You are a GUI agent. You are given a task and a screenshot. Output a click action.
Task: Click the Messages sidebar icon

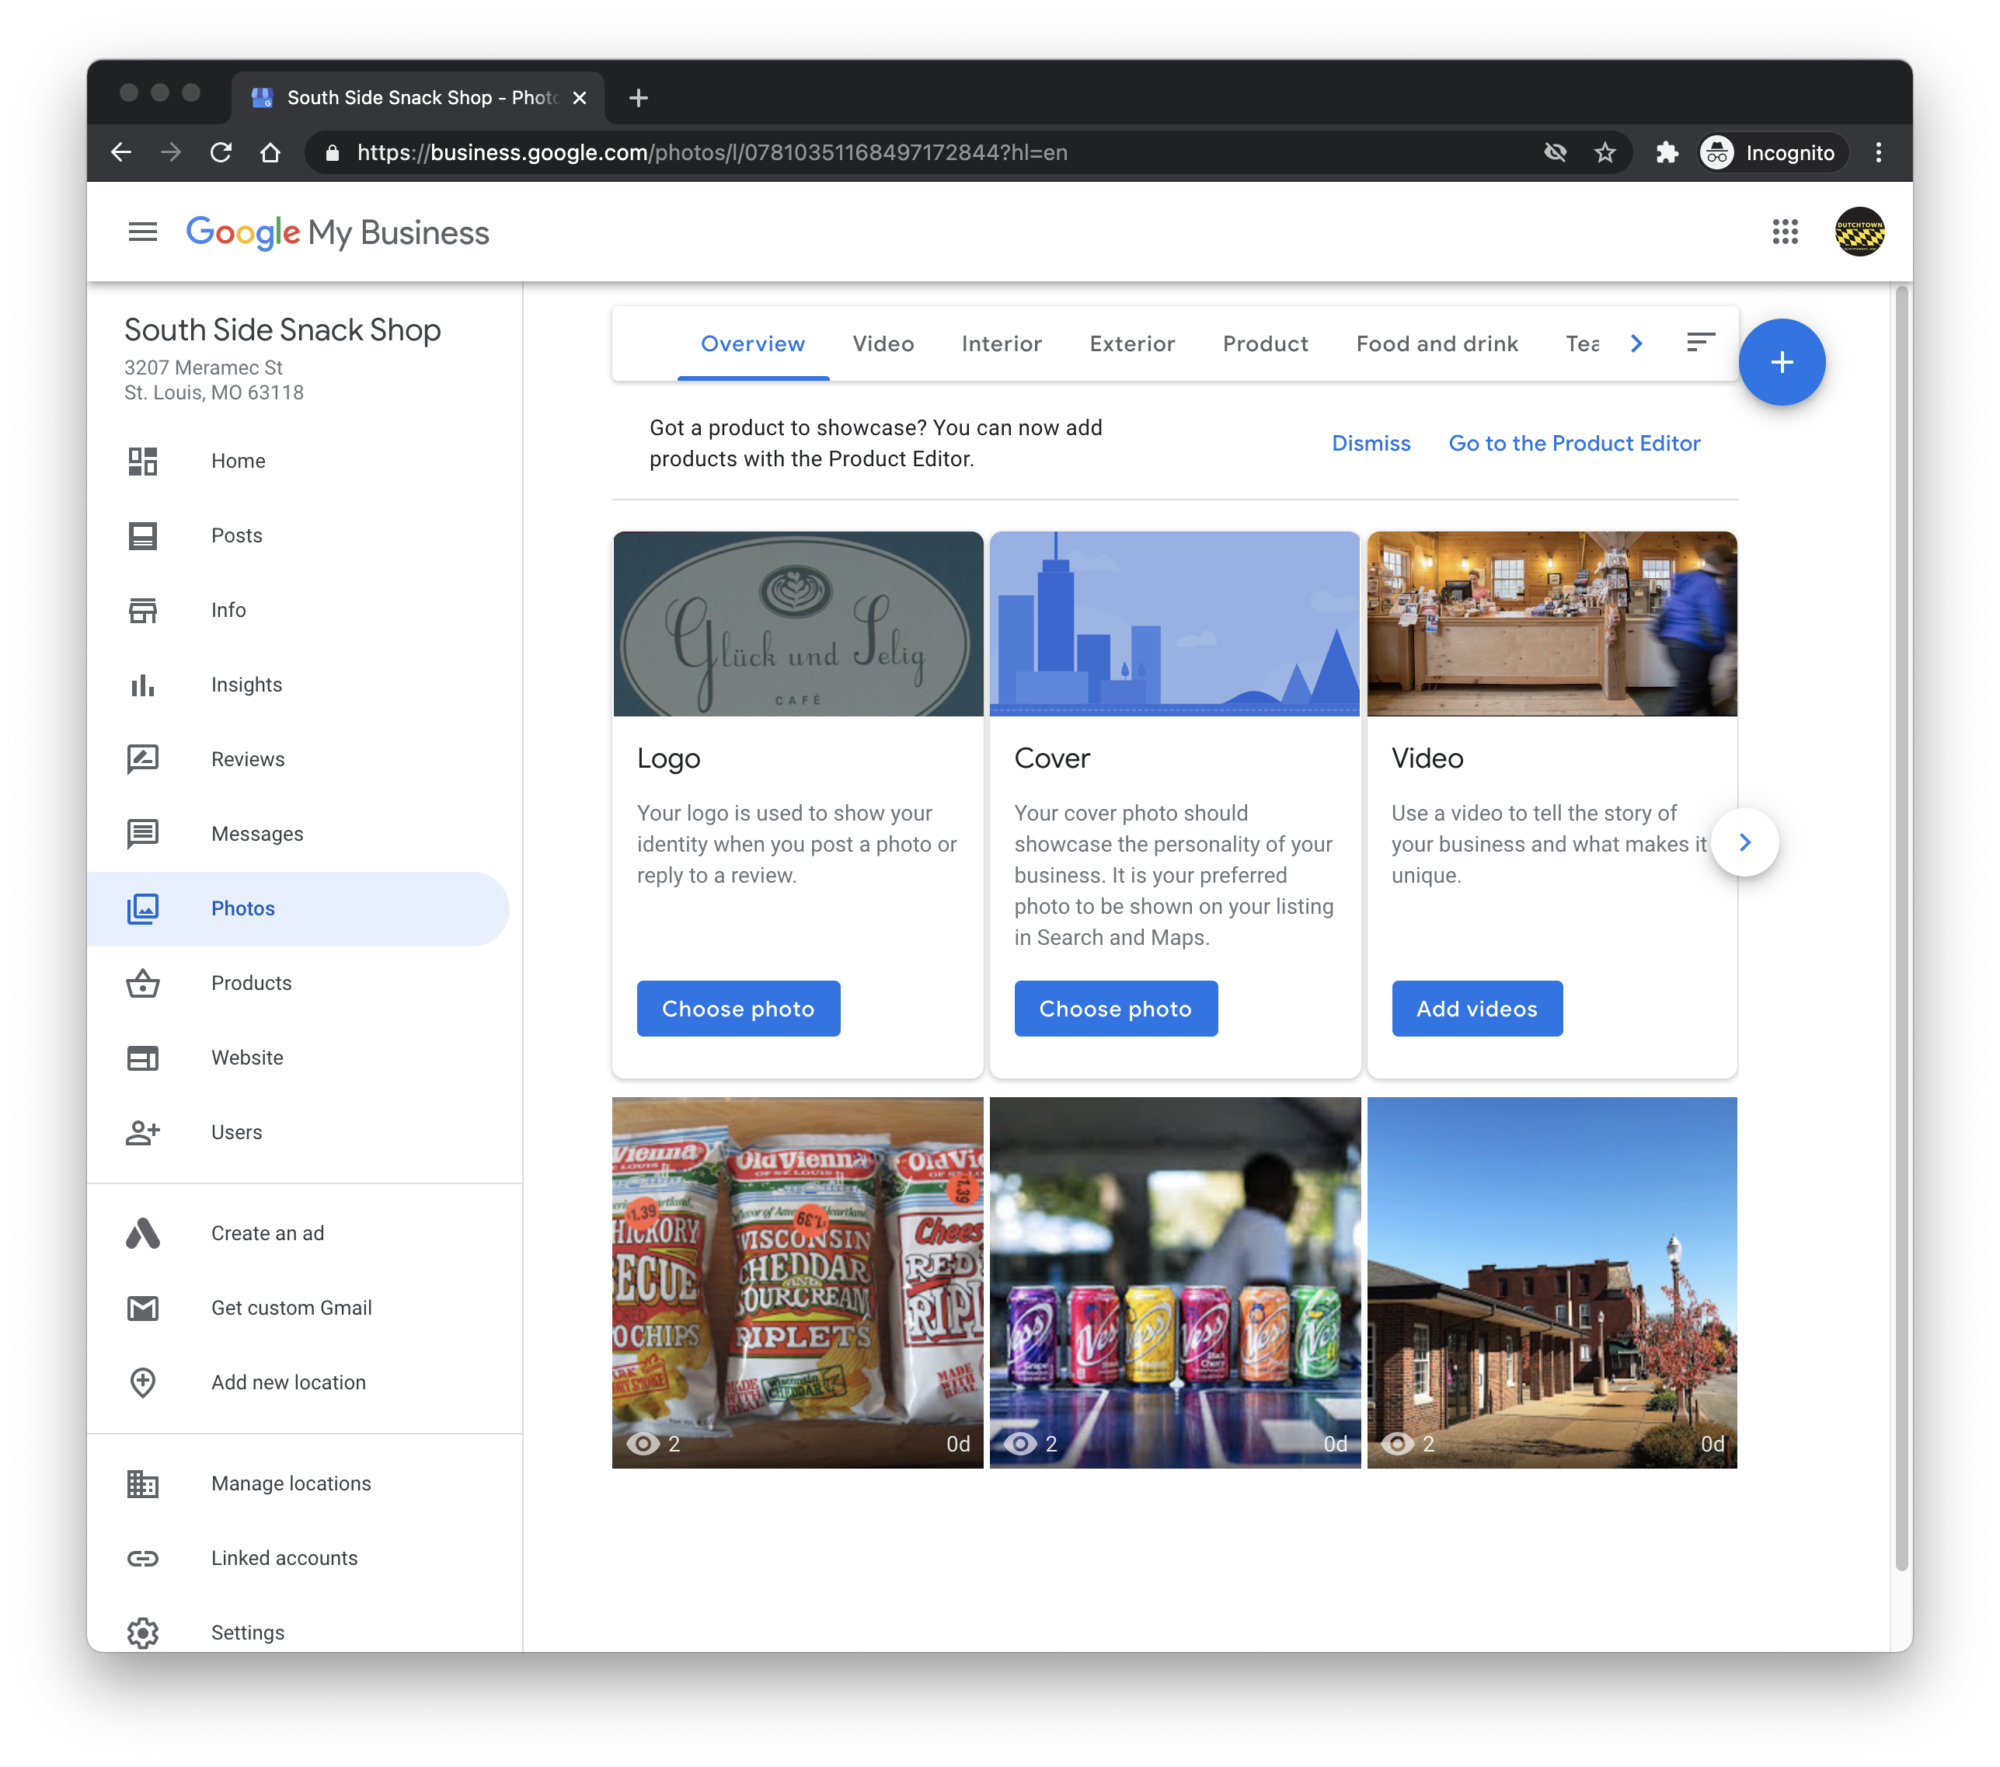point(143,832)
